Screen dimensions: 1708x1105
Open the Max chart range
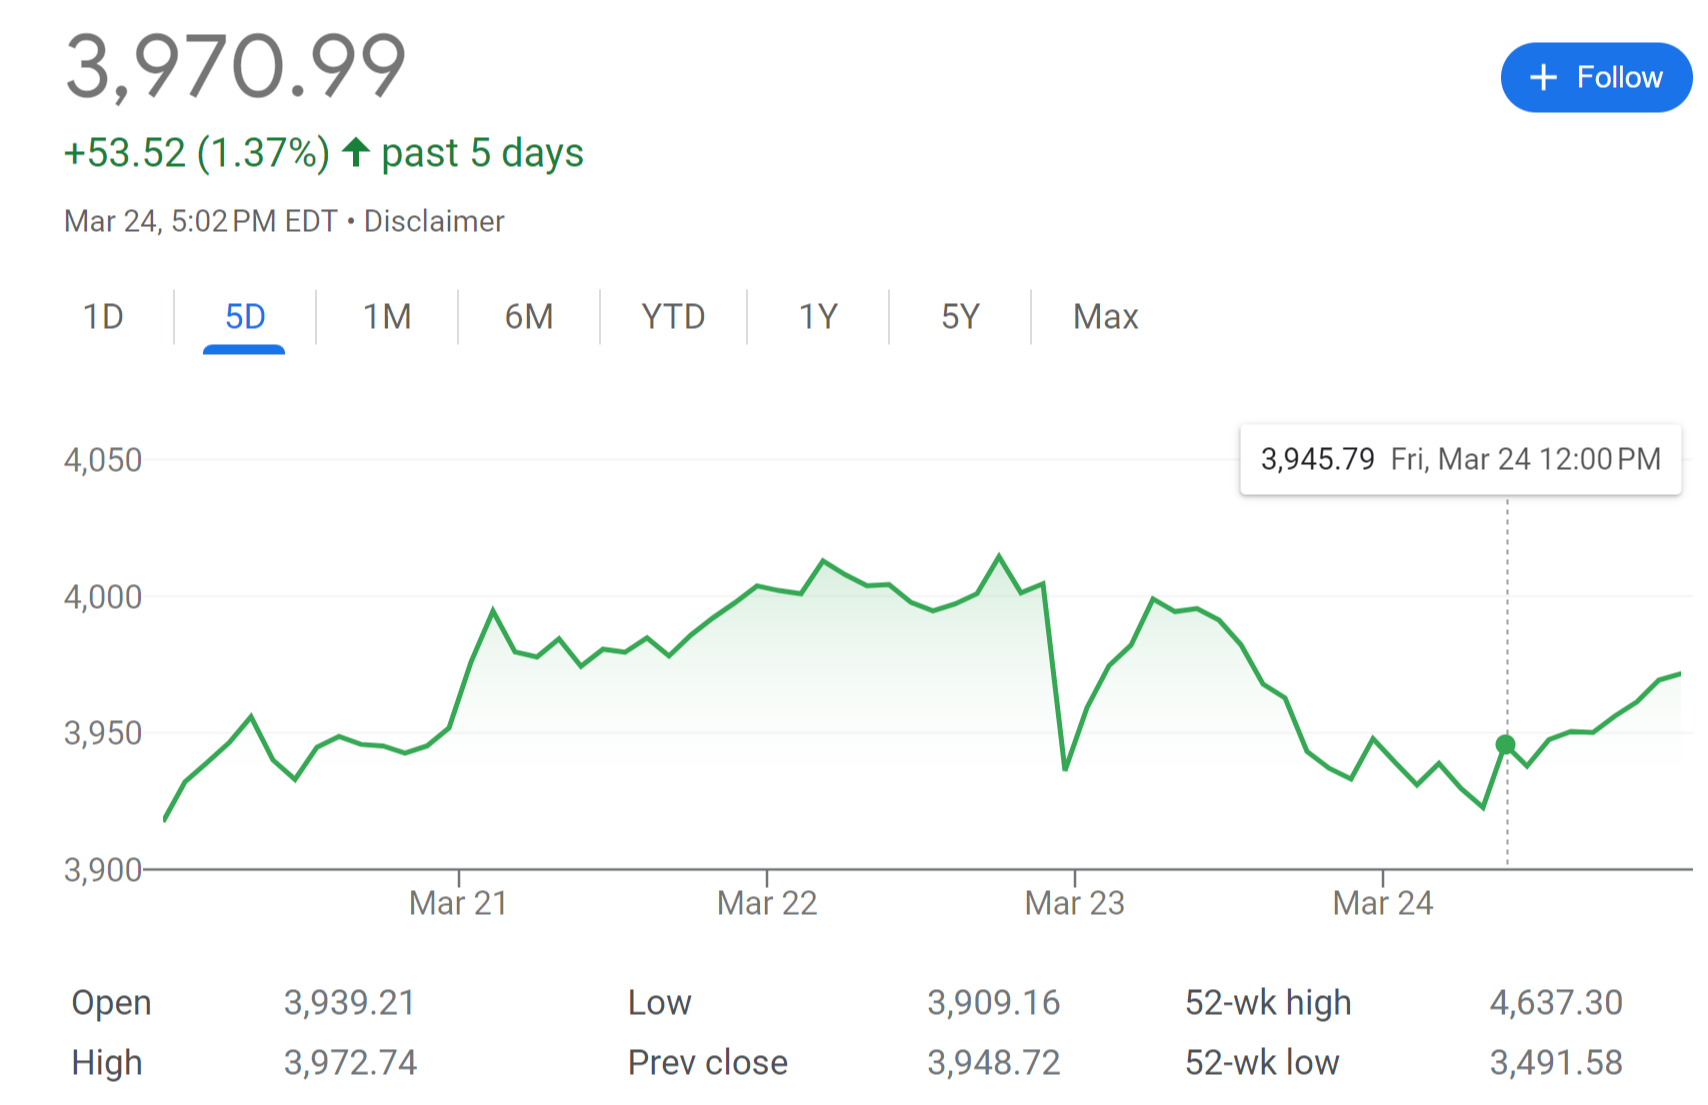(1105, 317)
